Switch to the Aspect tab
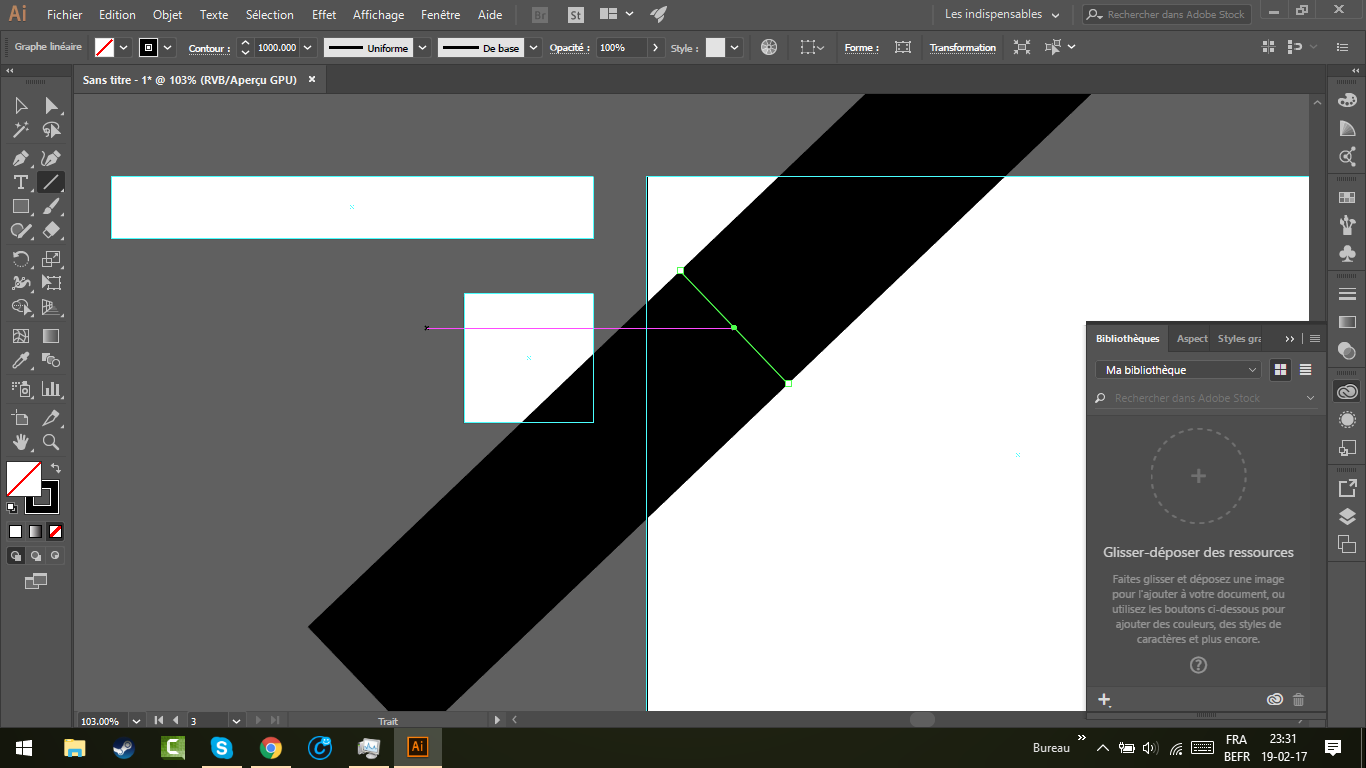This screenshot has height=768, width=1366. 1191,338
